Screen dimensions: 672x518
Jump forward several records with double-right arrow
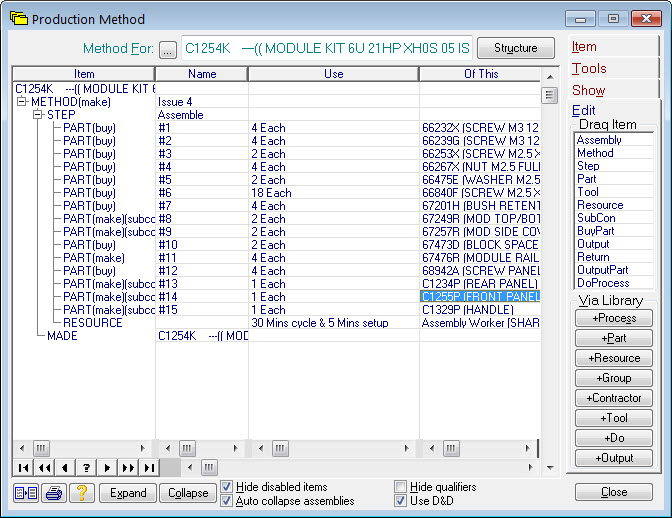128,467
